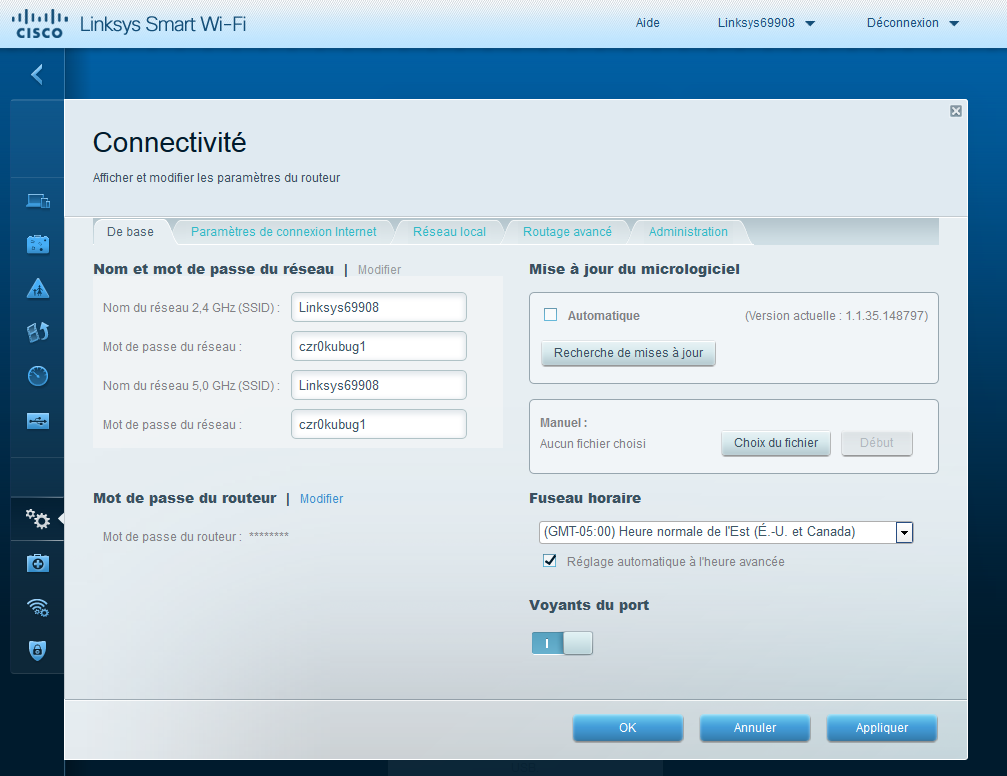Open Security shield lock icon
Viewport: 1007px width, 776px height.
point(37,650)
